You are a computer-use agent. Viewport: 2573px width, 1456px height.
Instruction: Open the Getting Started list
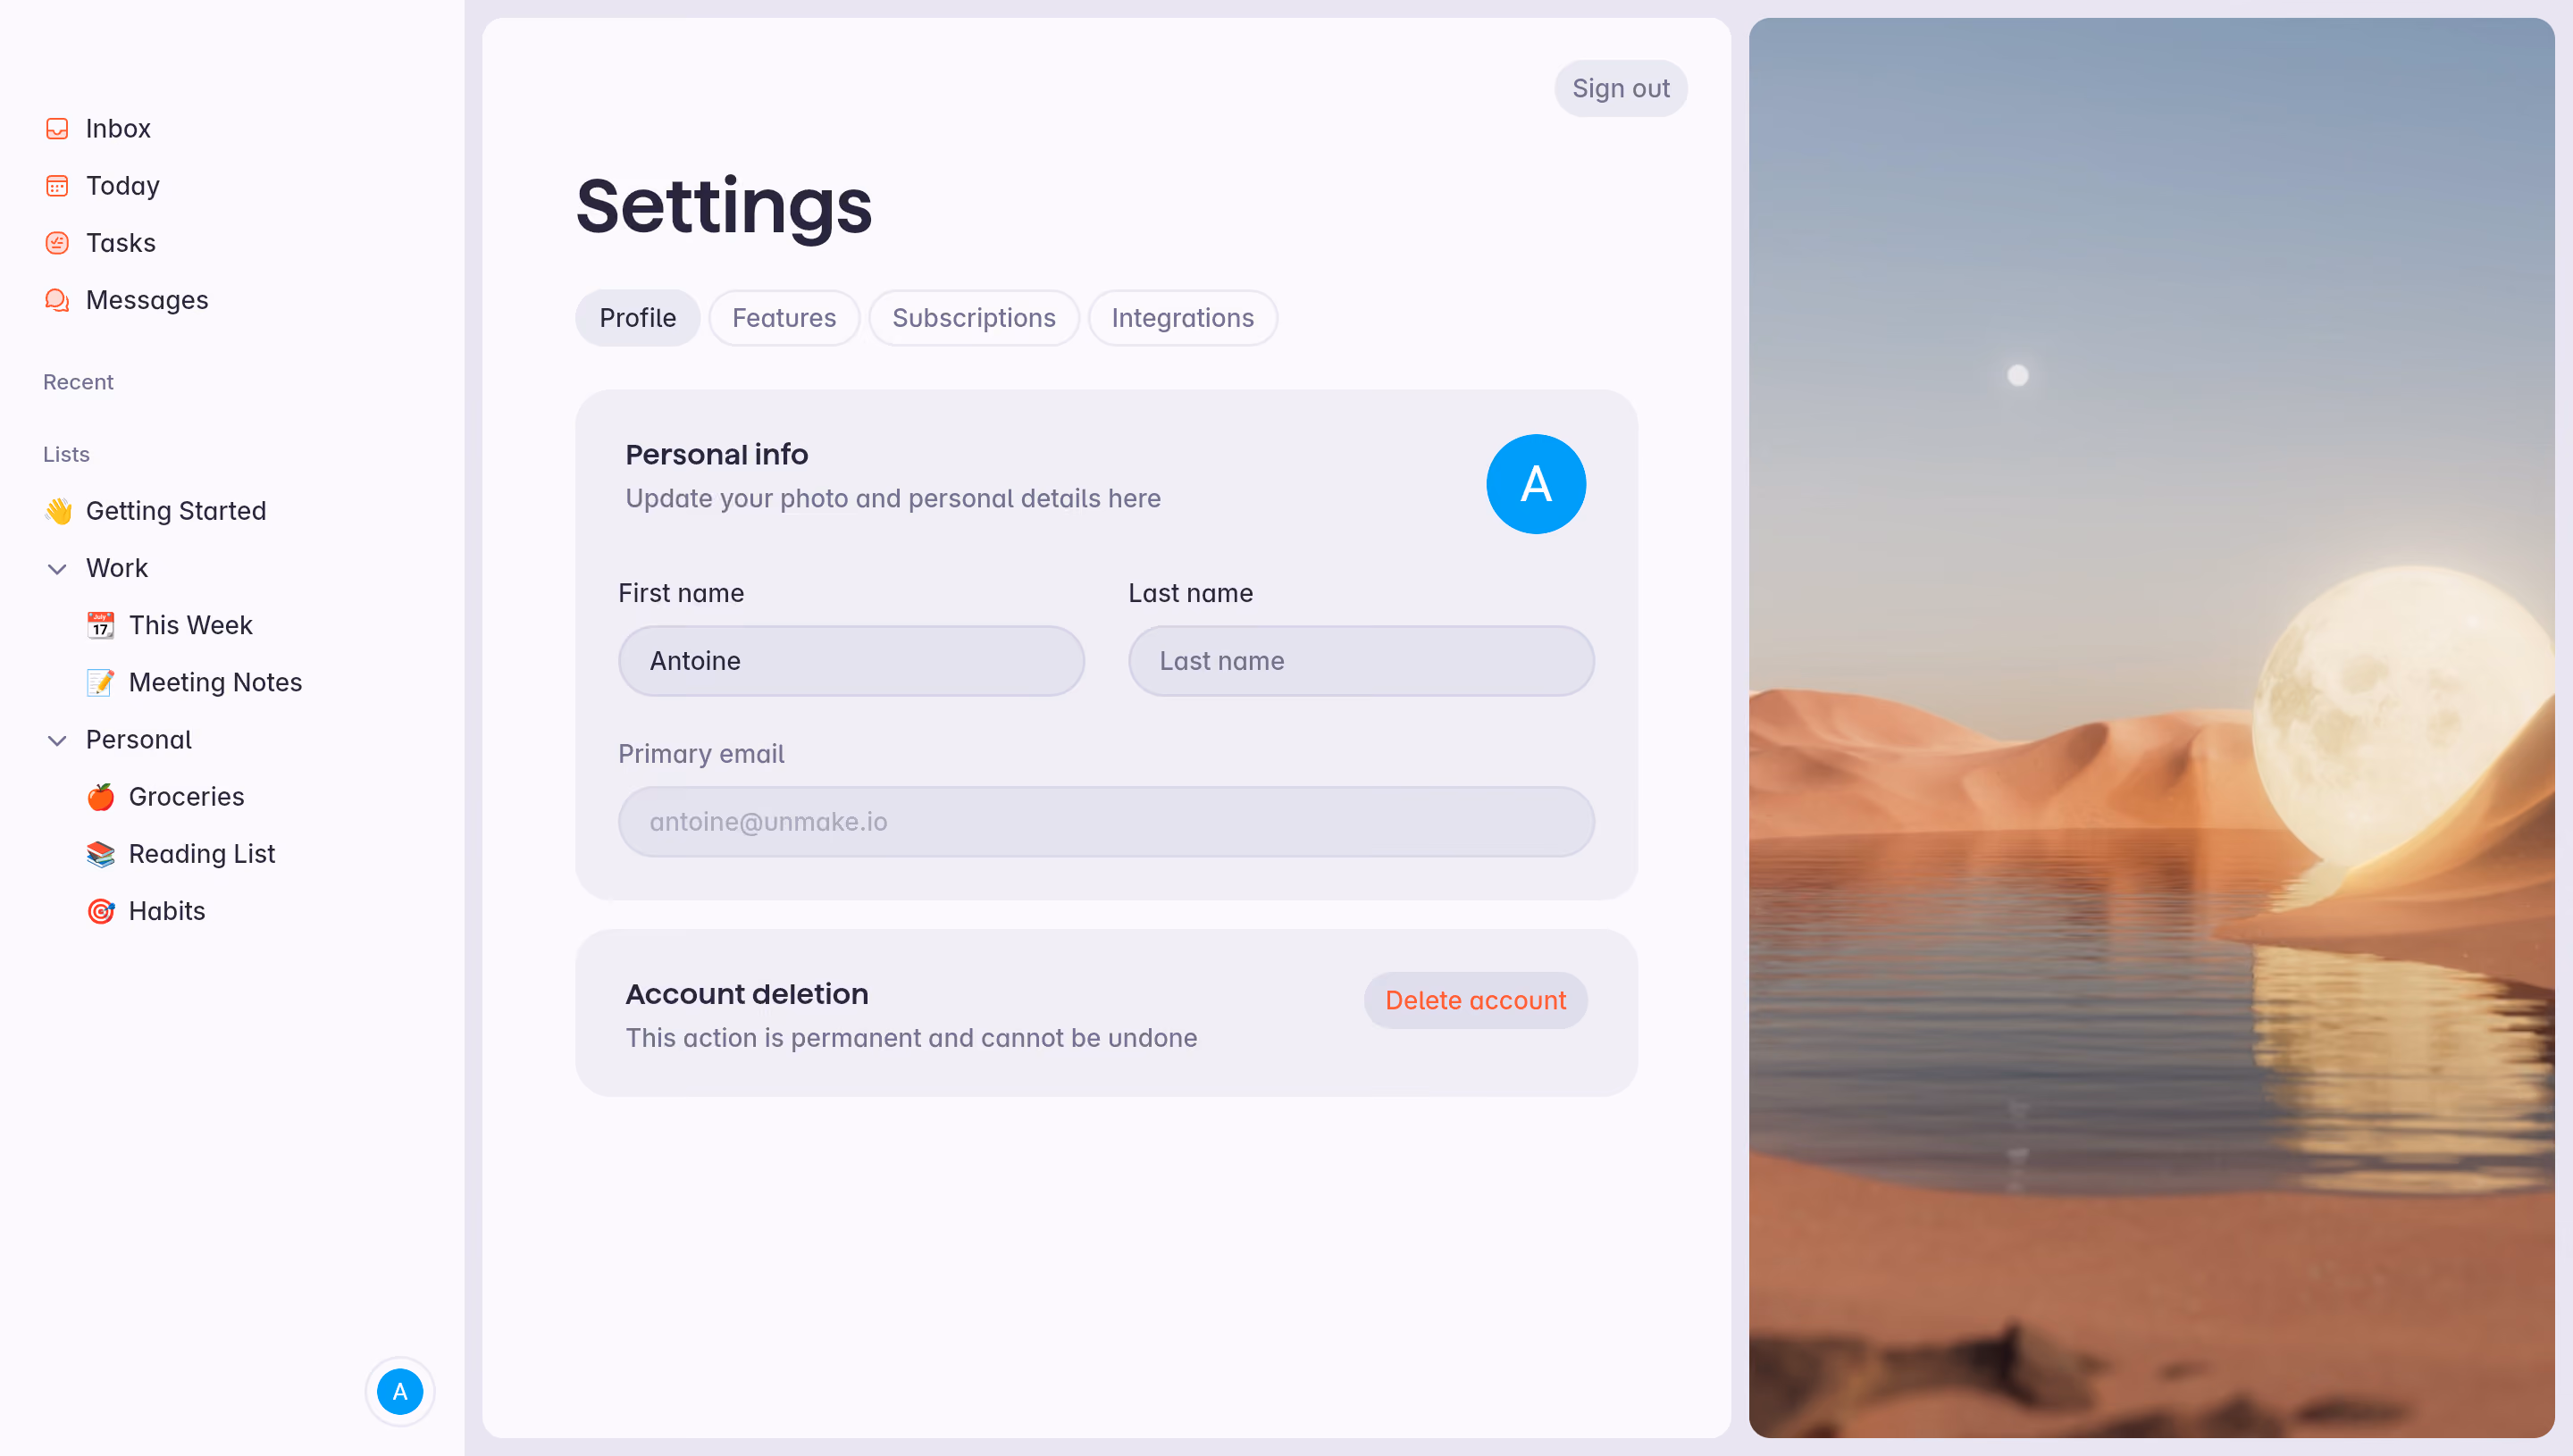coord(176,511)
